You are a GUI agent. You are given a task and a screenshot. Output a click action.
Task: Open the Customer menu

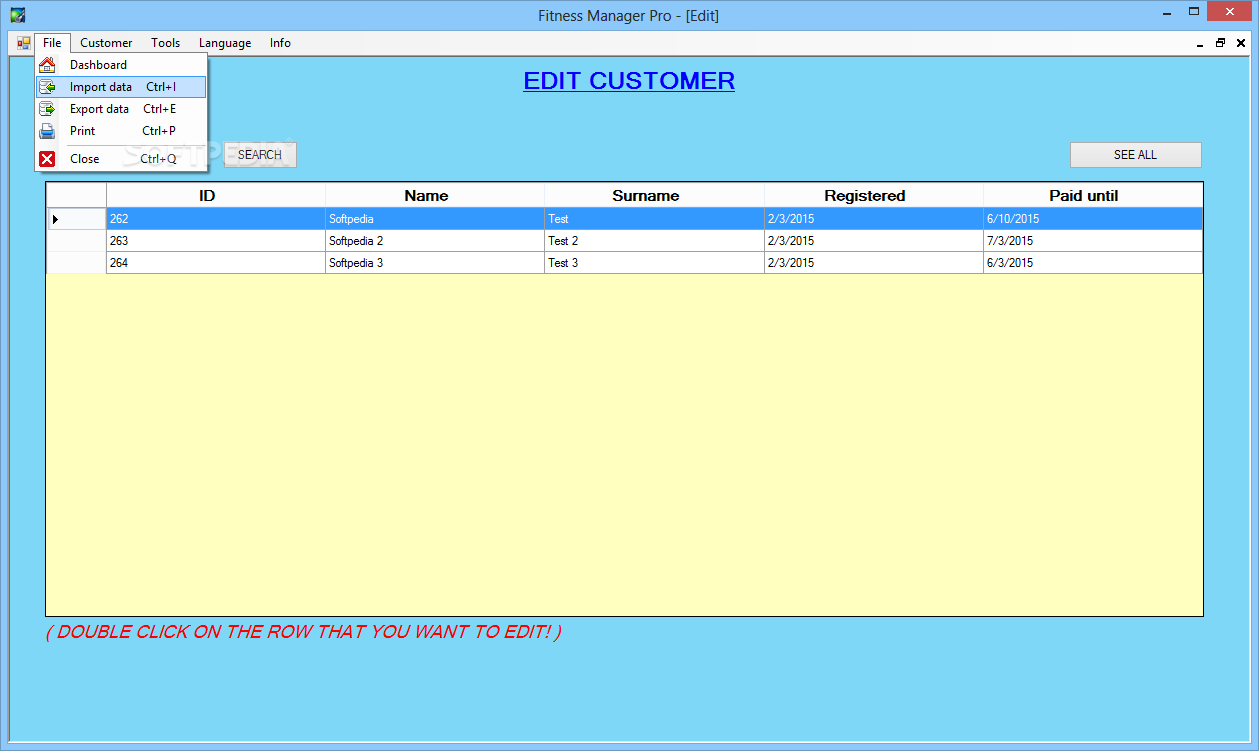point(106,43)
